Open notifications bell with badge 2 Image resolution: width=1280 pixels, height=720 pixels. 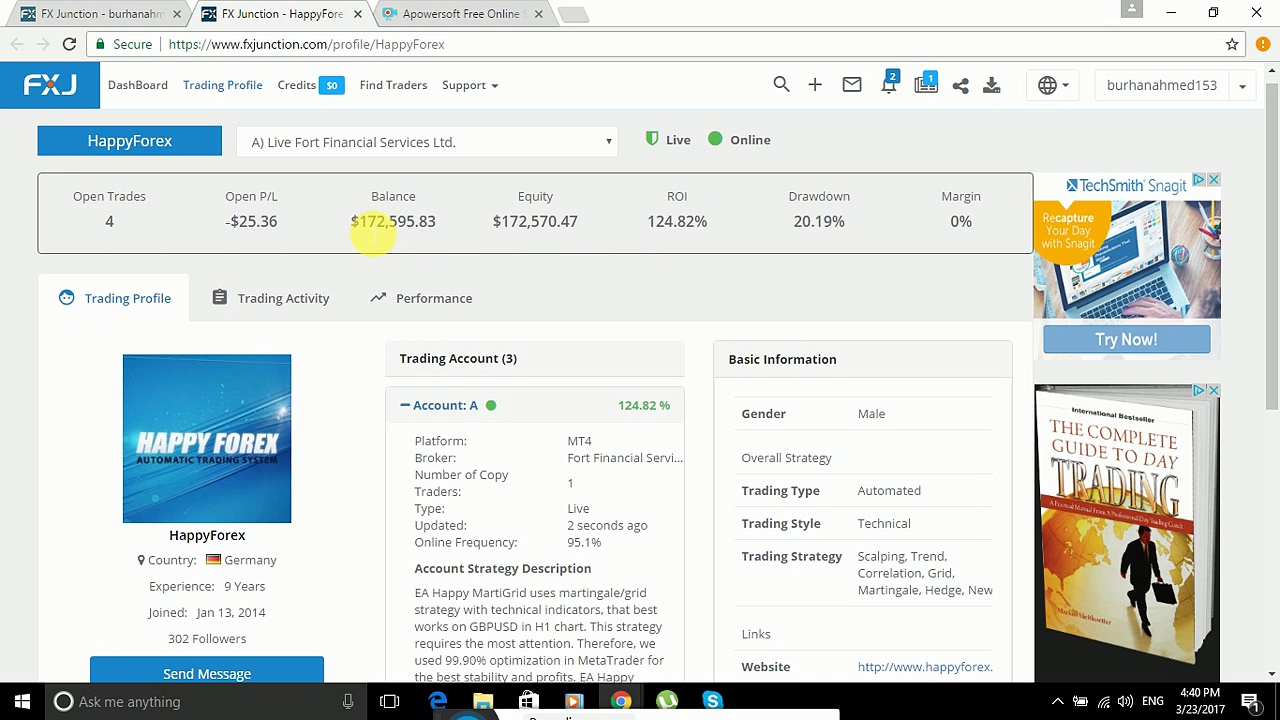click(x=889, y=84)
